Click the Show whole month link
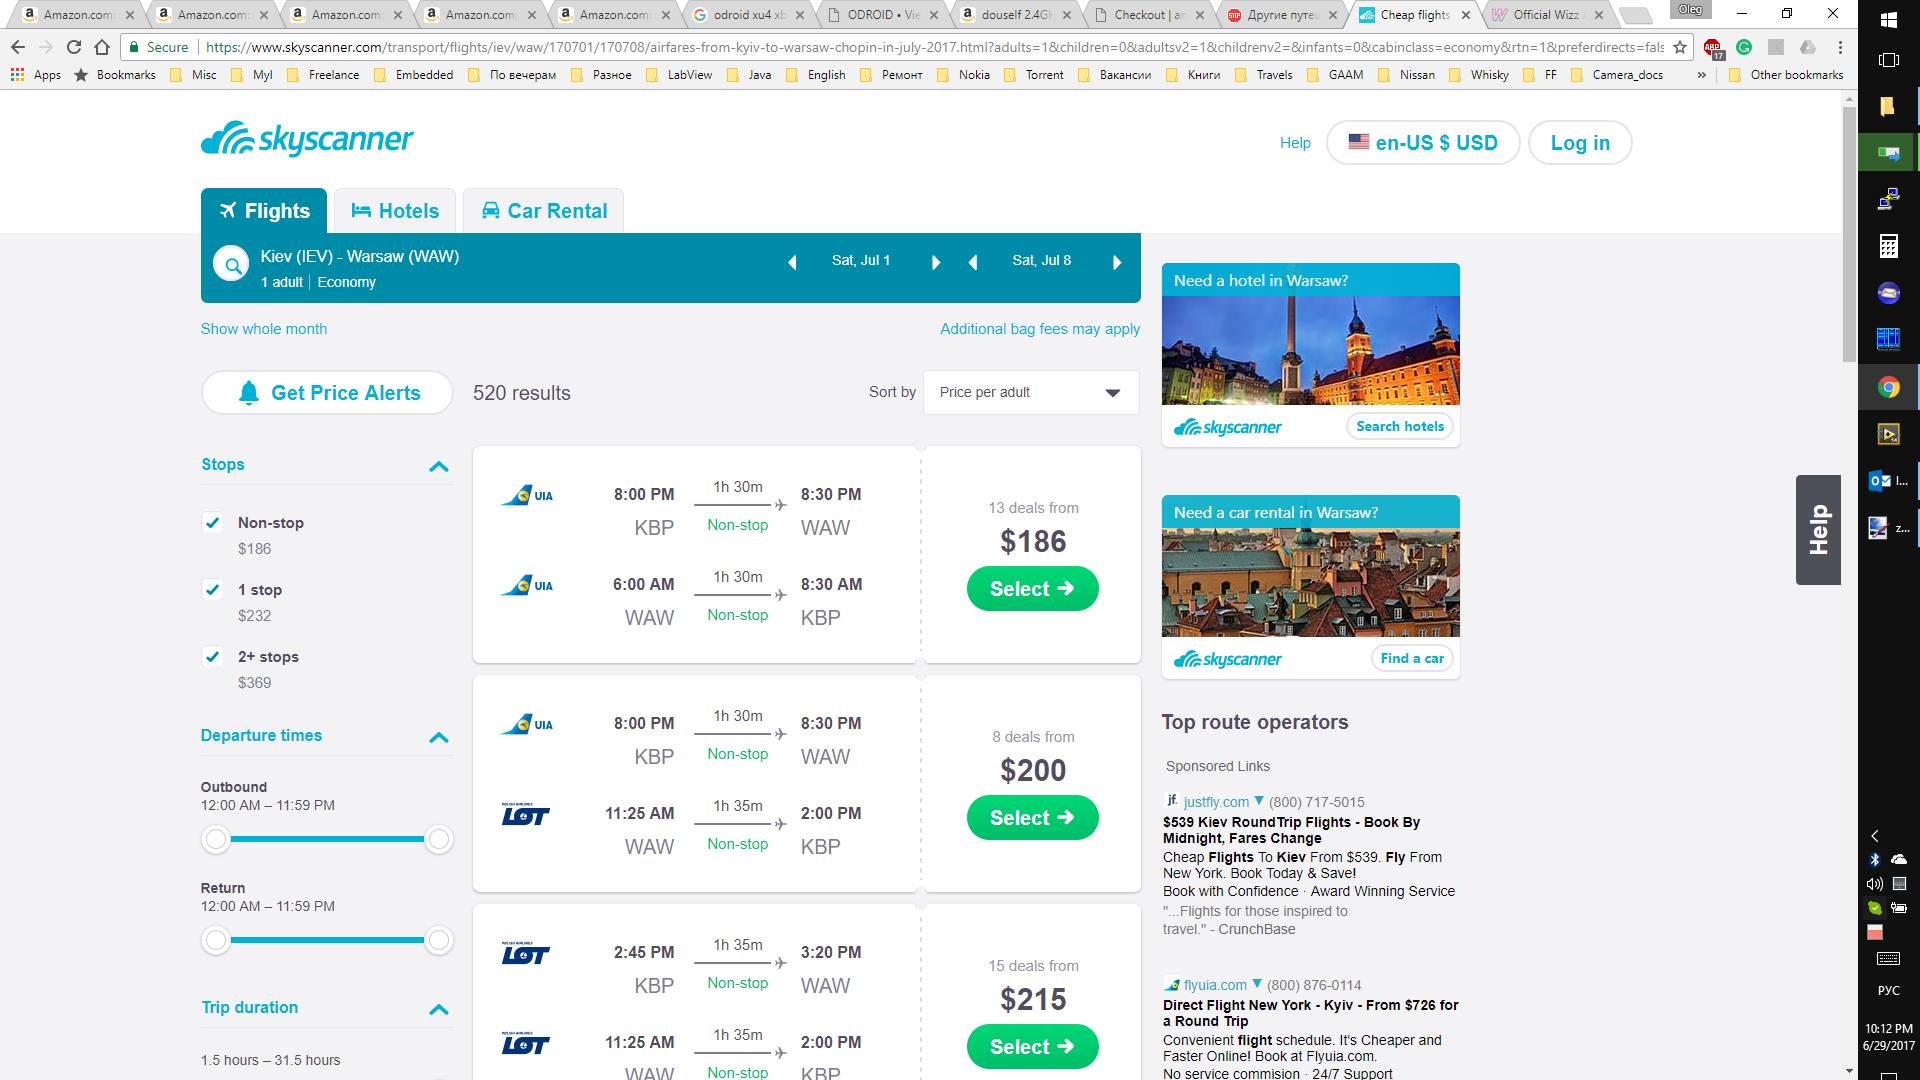The width and height of the screenshot is (1920, 1080). click(x=264, y=329)
